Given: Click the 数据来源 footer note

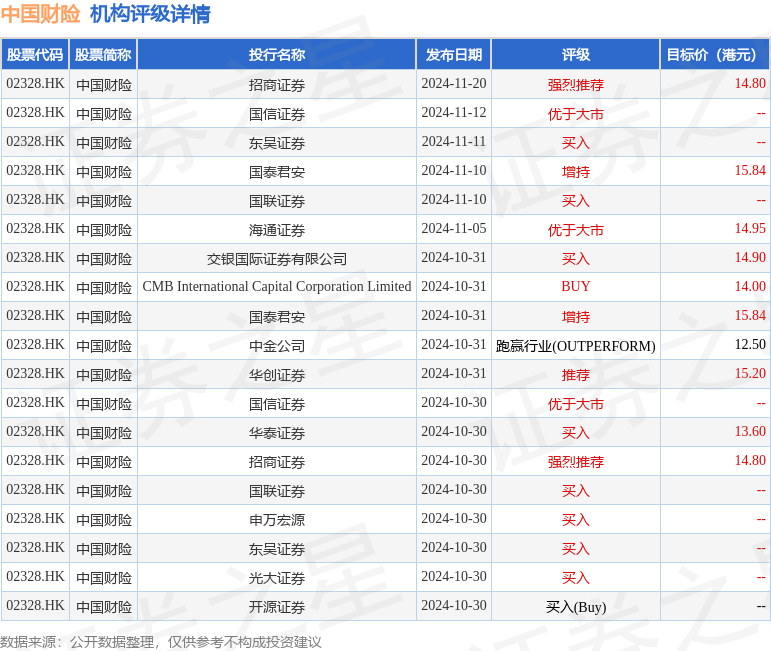Looking at the screenshot, I should [161, 642].
